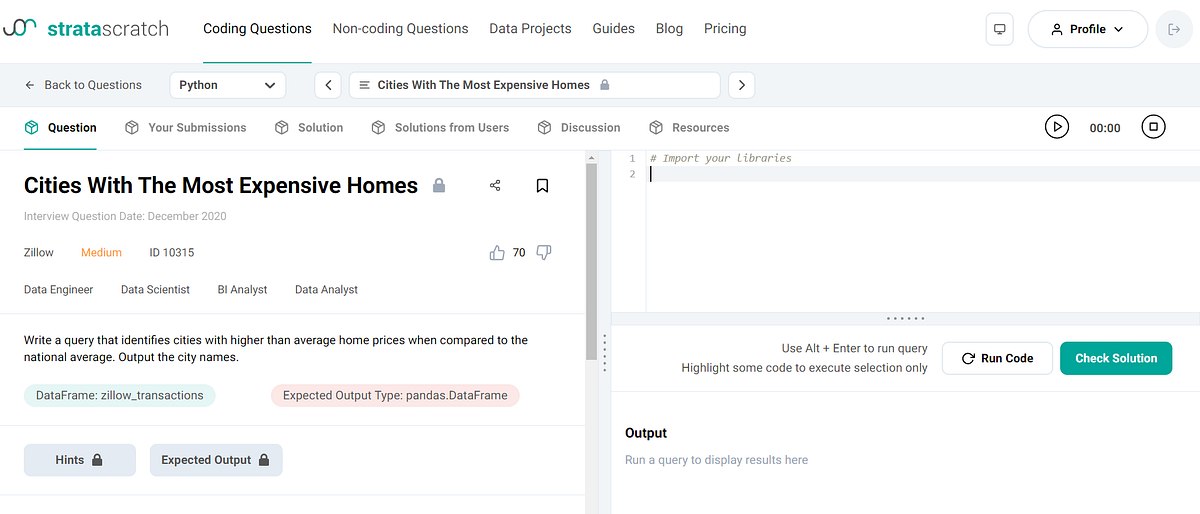This screenshot has width=1200, height=514.
Task: Open Coding Questions in top navigation
Action: click(x=257, y=29)
